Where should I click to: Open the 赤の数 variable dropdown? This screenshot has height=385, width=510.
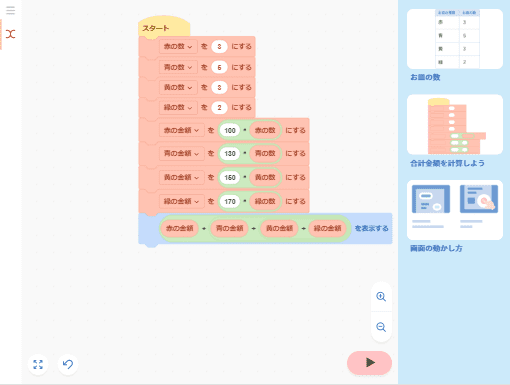[178, 47]
